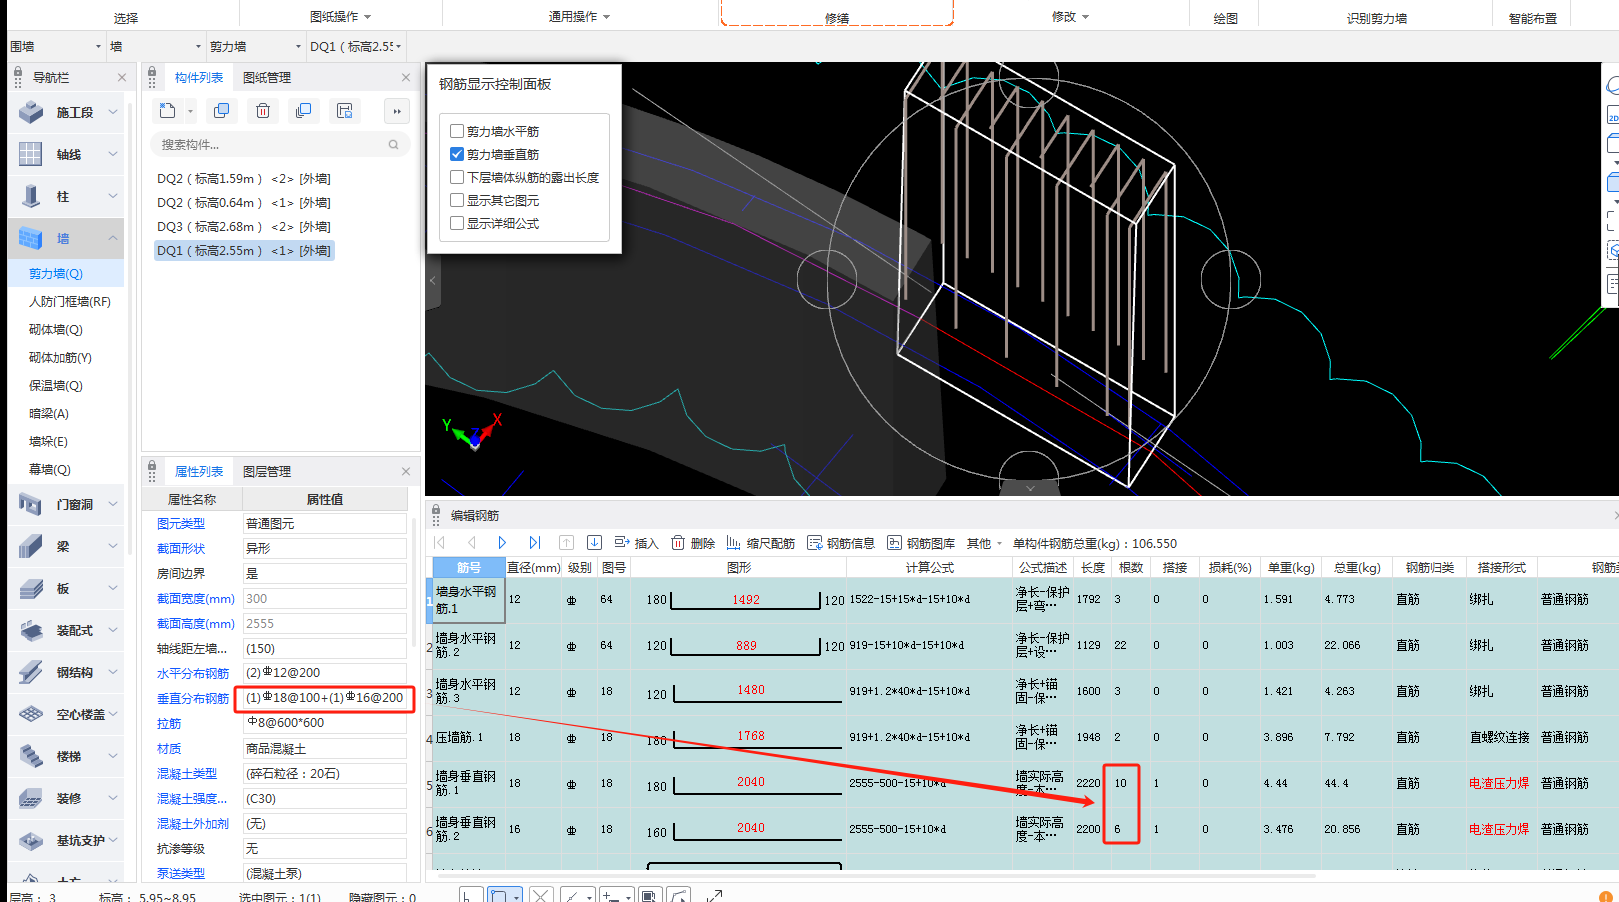This screenshot has height=902, width=1619.
Task: Edit the 垂直分布钢筋 property value
Action: [x=325, y=698]
